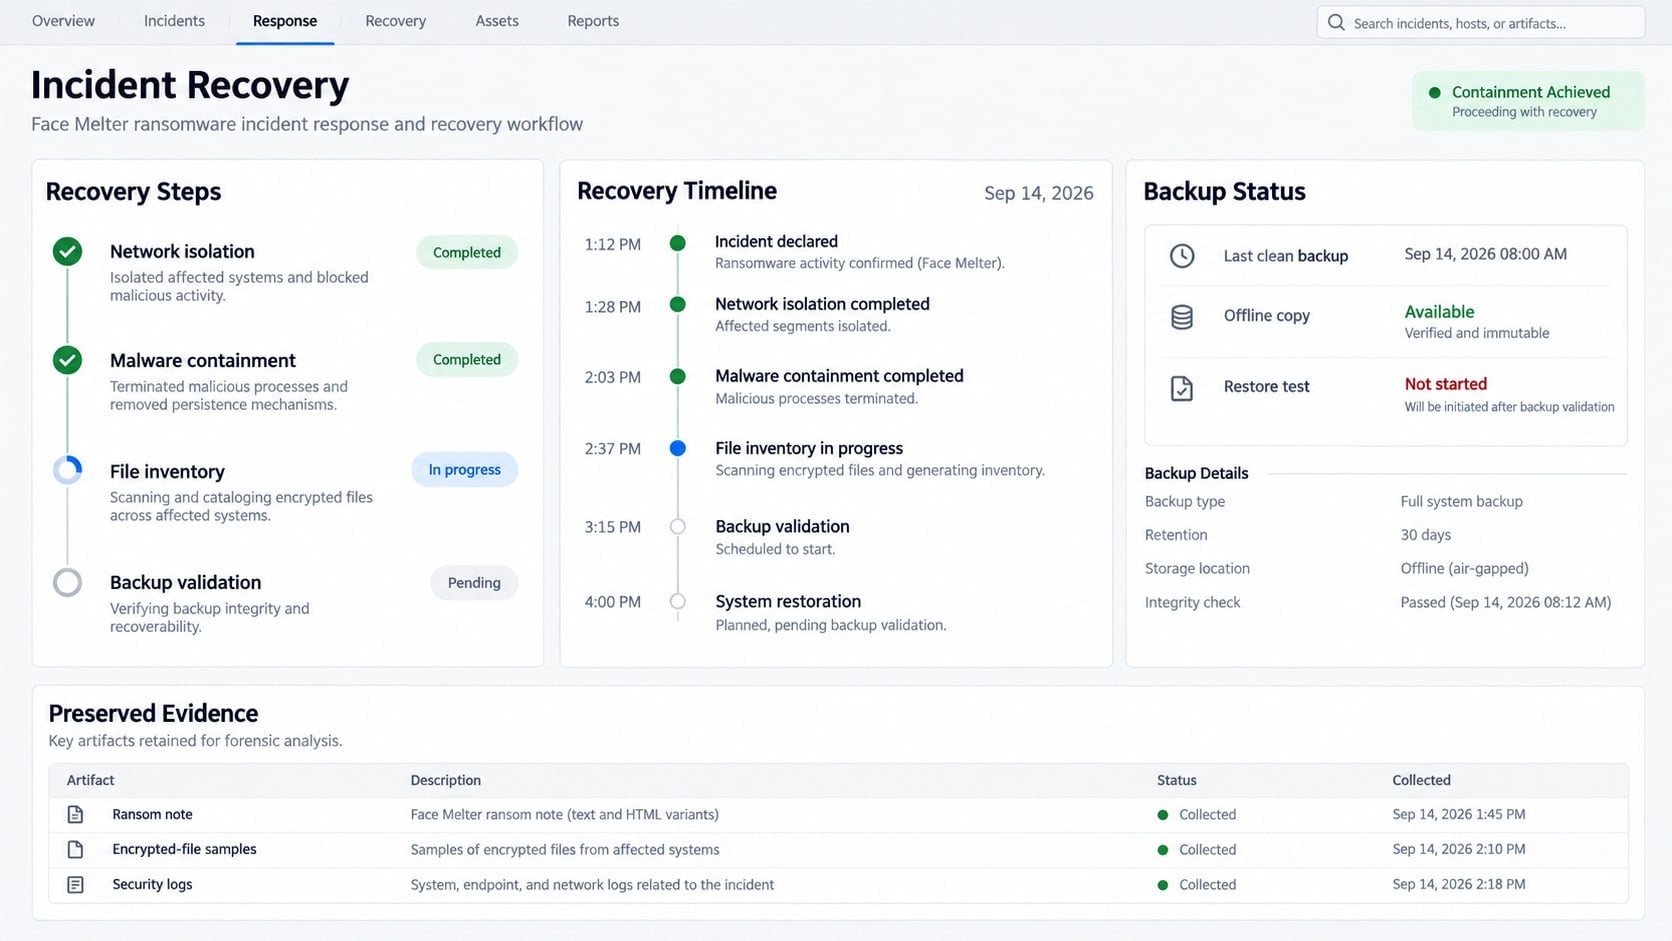Switch to the Reports tab
Viewport: 1672px width, 941px height.
click(593, 21)
